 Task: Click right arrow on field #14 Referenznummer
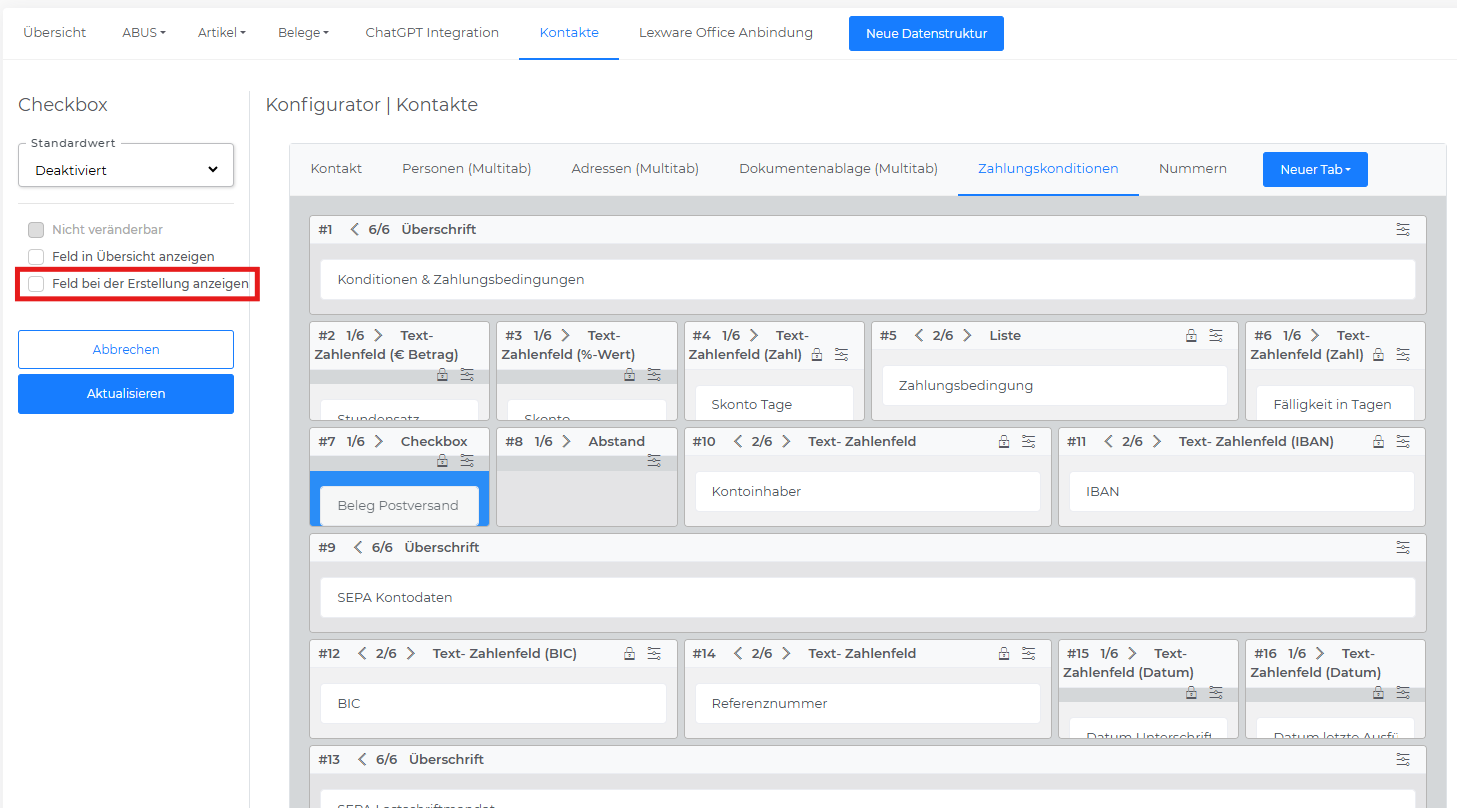coord(786,654)
